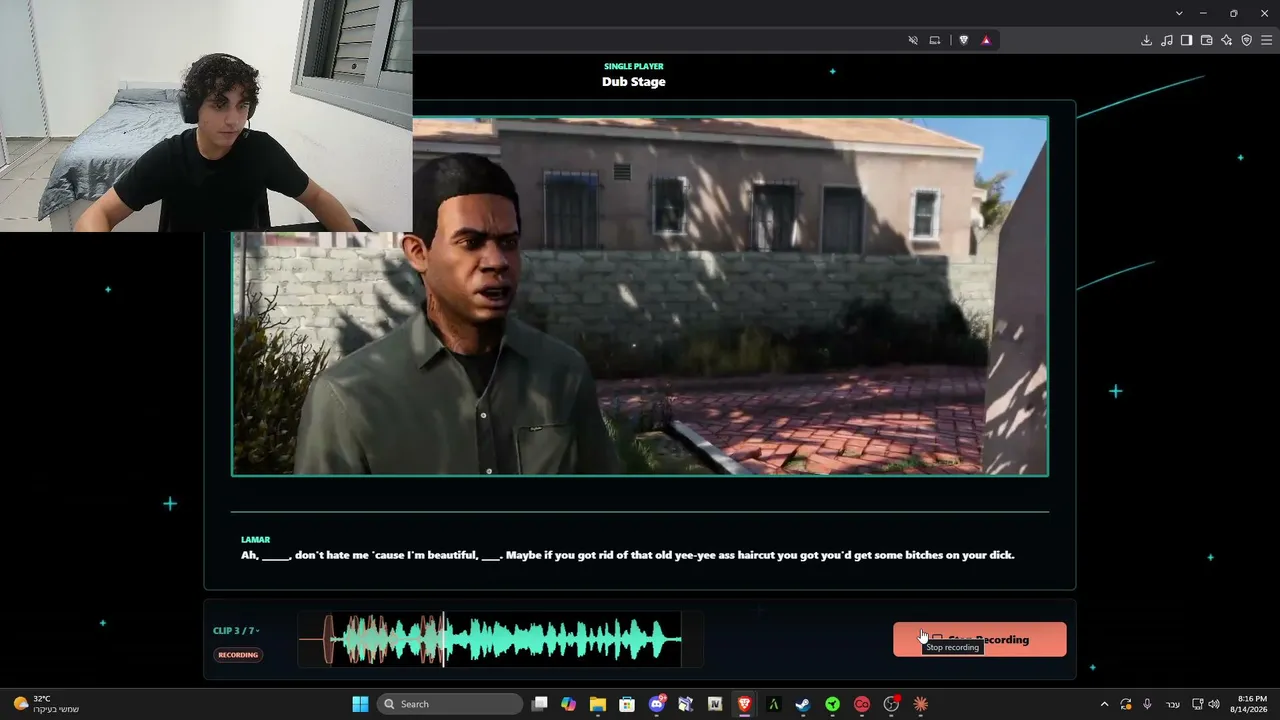Open the orange starburst app on the taskbar
The width and height of the screenshot is (1280, 720).
point(920,704)
